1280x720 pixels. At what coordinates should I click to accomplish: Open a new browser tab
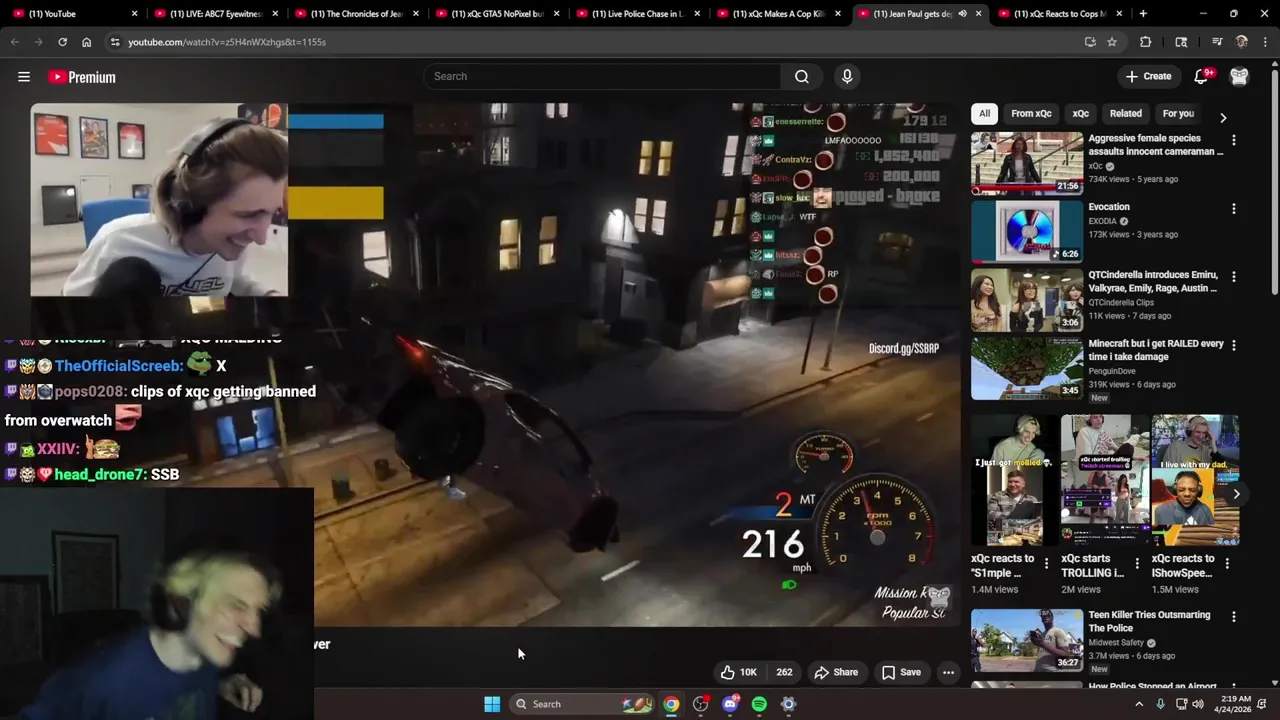(x=1143, y=14)
